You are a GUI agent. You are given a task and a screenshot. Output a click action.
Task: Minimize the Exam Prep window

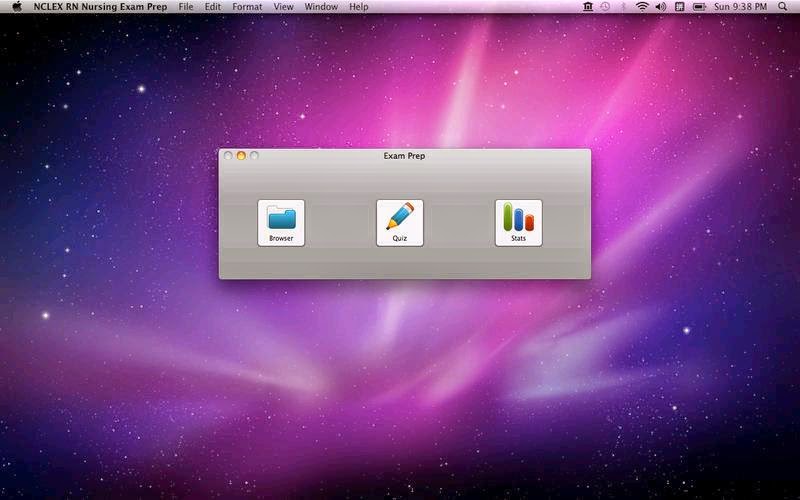(241, 156)
